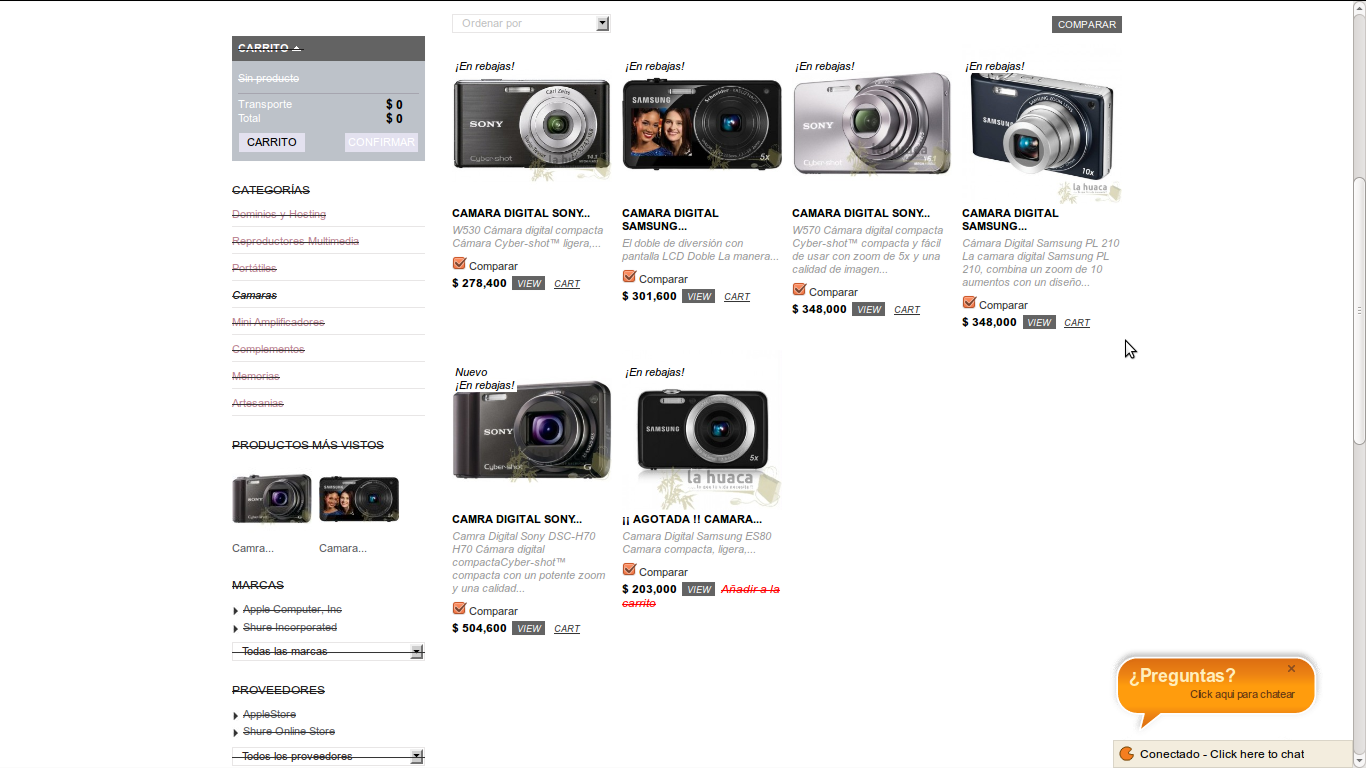
Task: Click Samsung thumbnail under Productos más vistos
Action: click(x=359, y=499)
